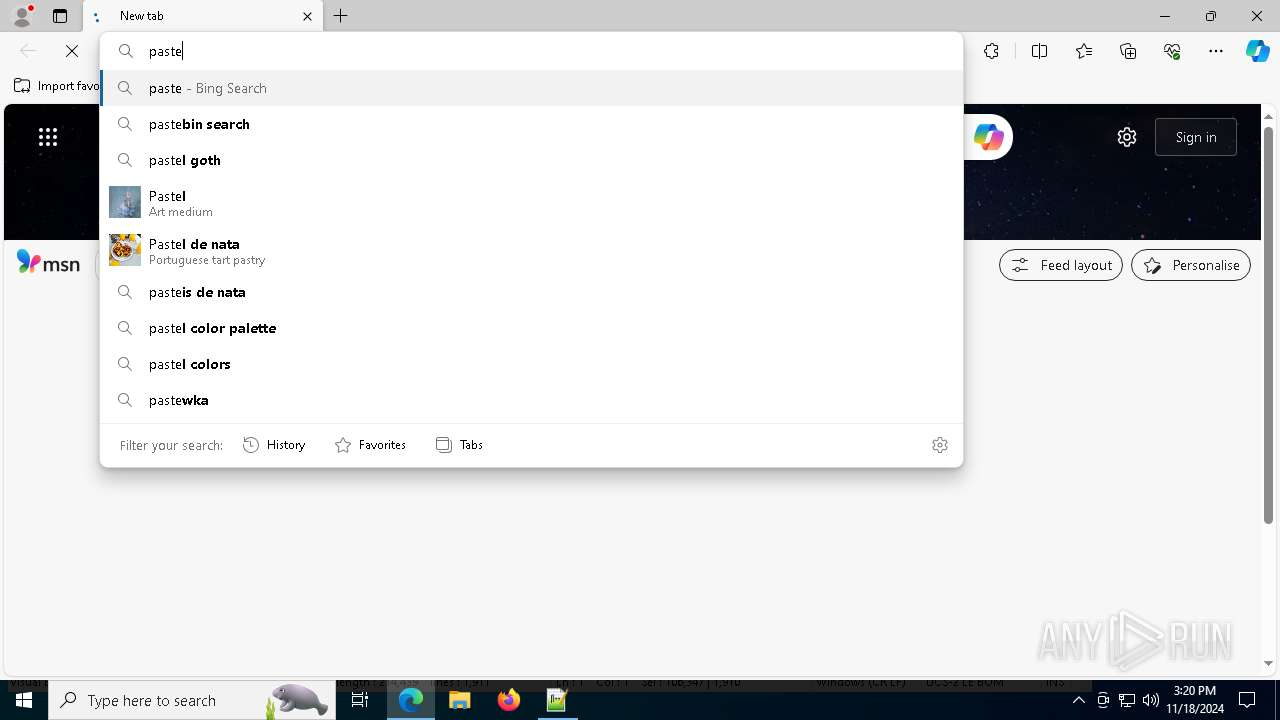Open page settings gear on new tab page
1280x720 pixels.
pos(1127,137)
